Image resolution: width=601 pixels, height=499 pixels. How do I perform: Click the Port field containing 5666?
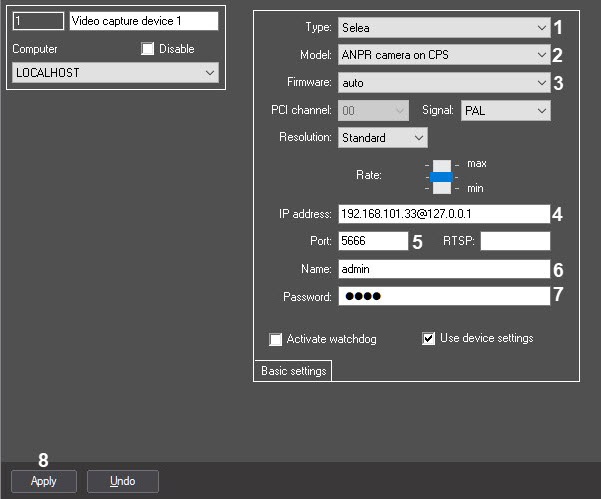[372, 241]
